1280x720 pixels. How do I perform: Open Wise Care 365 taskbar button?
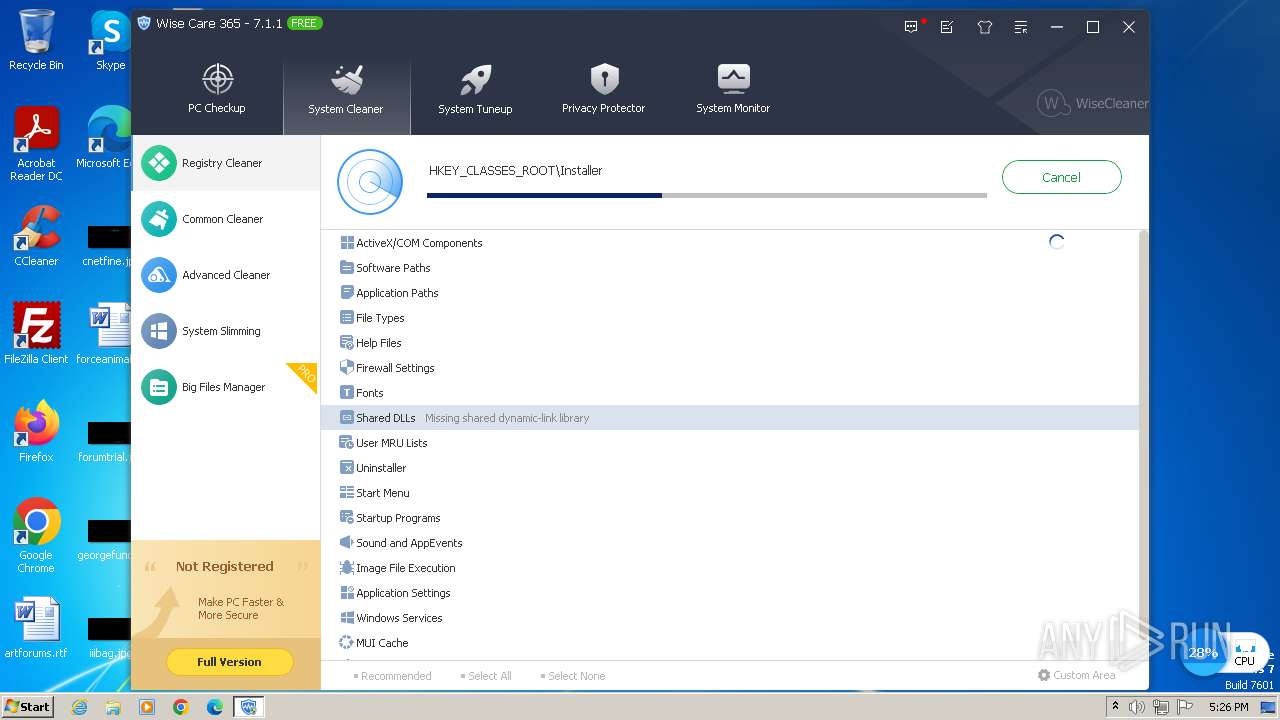[x=249, y=707]
